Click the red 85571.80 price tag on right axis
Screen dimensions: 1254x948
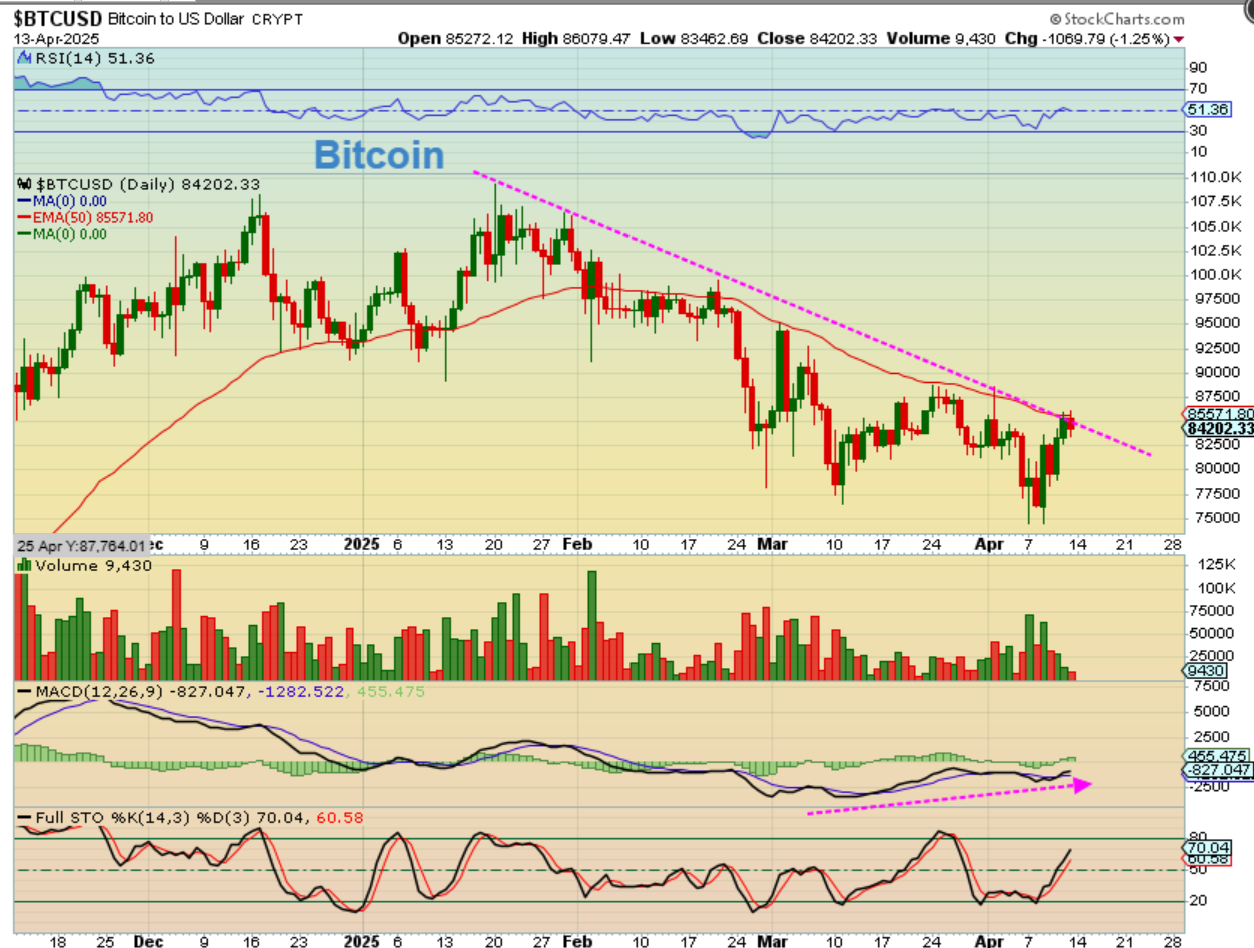[1220, 413]
